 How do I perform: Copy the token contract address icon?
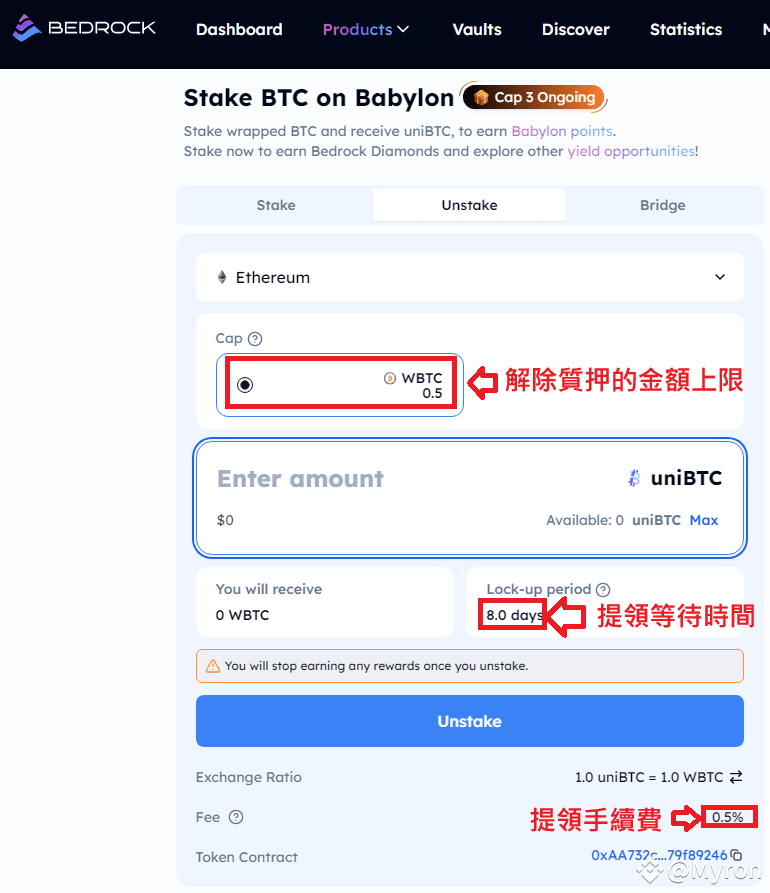click(x=736, y=855)
